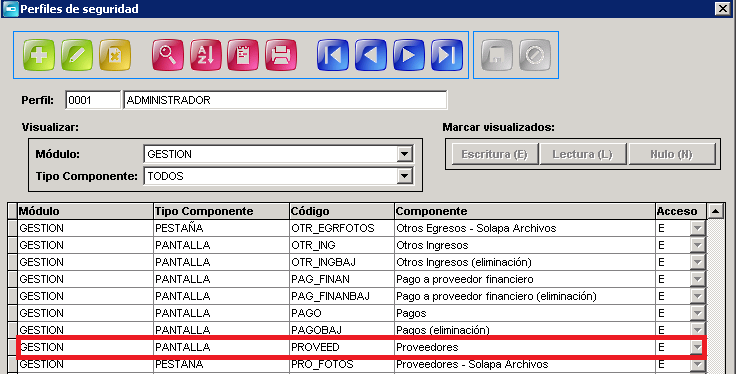Click the pink printer icon
The width and height of the screenshot is (736, 374).
click(x=281, y=55)
